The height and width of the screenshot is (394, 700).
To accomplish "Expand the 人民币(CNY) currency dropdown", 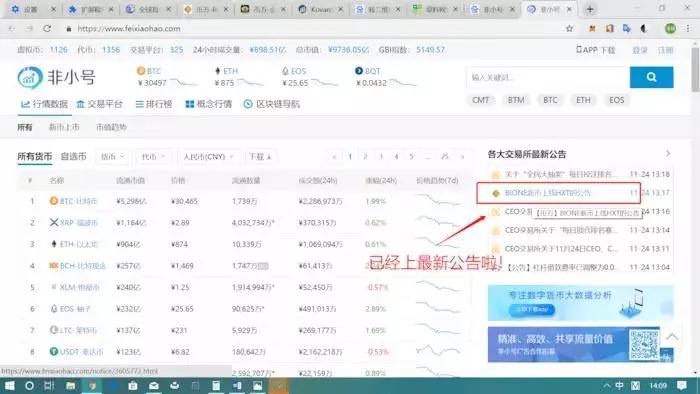I will click(208, 157).
